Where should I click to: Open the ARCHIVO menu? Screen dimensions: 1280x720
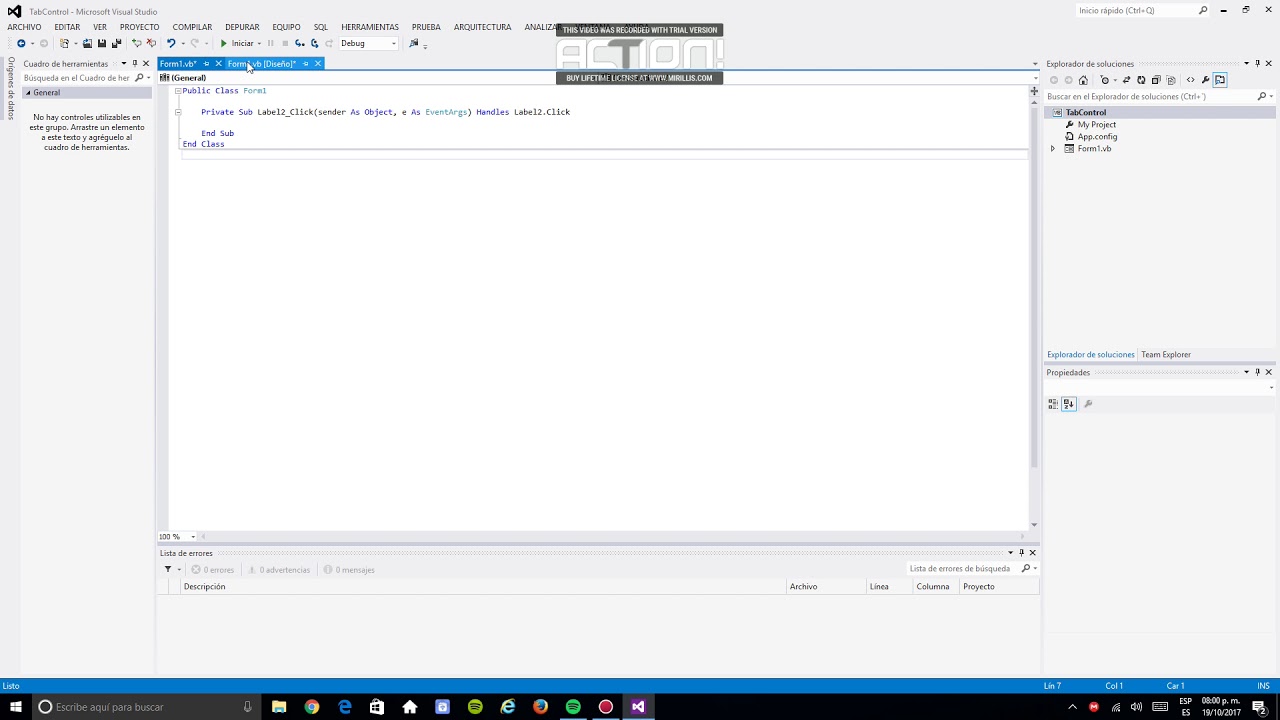[25, 27]
